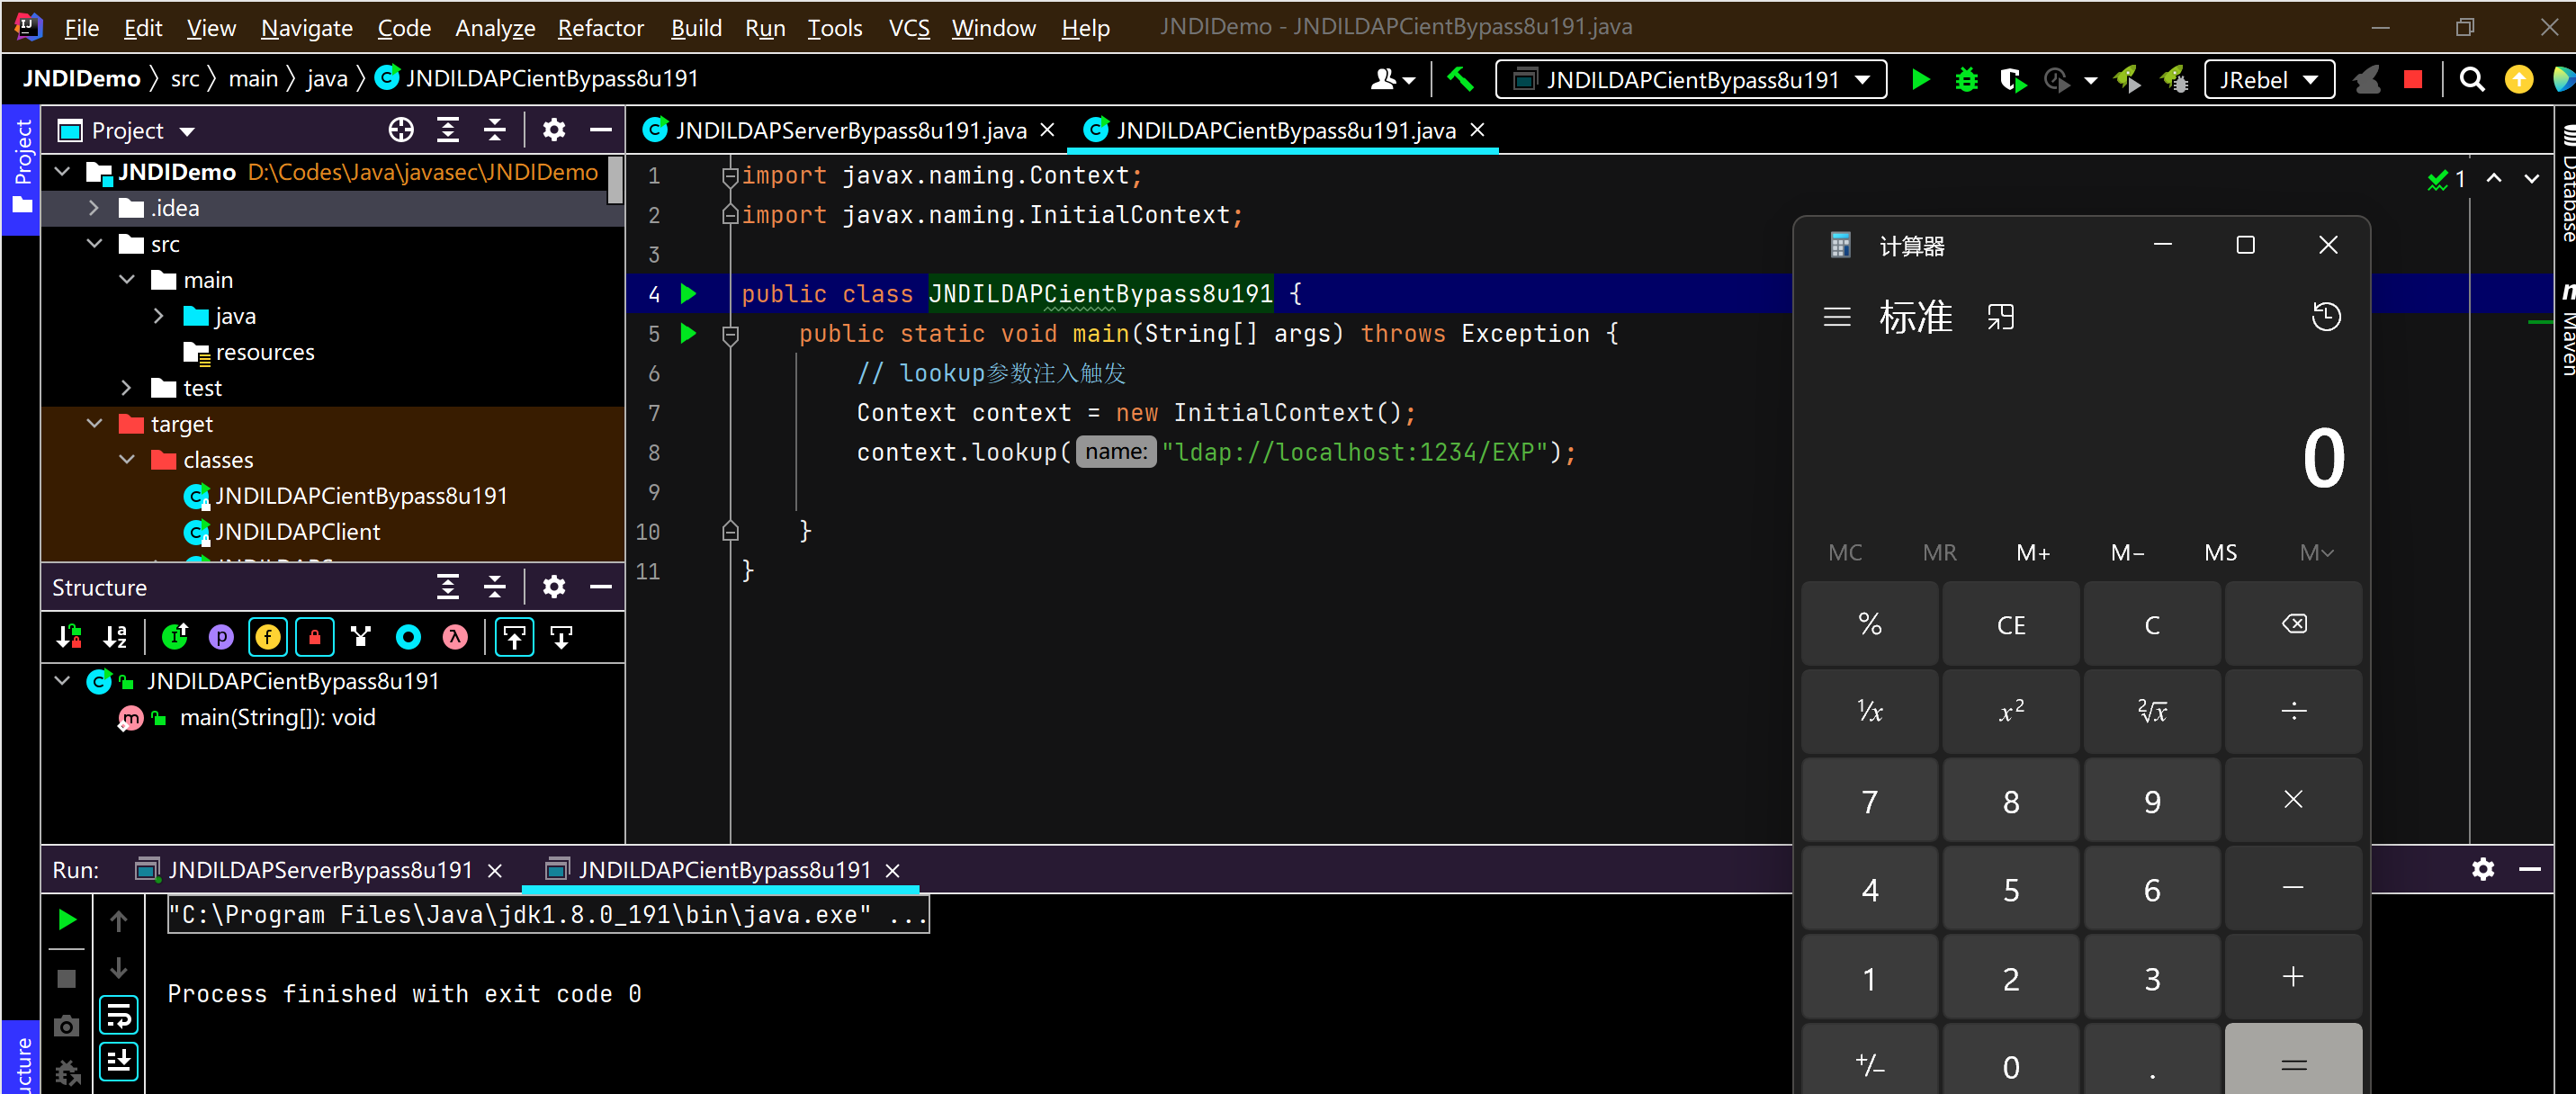Click the Build project hammer icon
The height and width of the screenshot is (1094, 2576).
coord(1460,79)
